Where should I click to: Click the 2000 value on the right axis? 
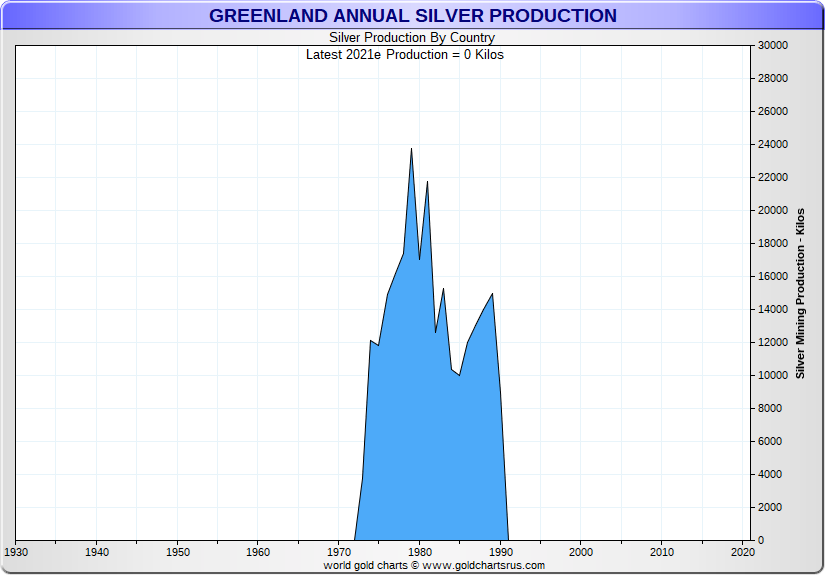click(771, 508)
